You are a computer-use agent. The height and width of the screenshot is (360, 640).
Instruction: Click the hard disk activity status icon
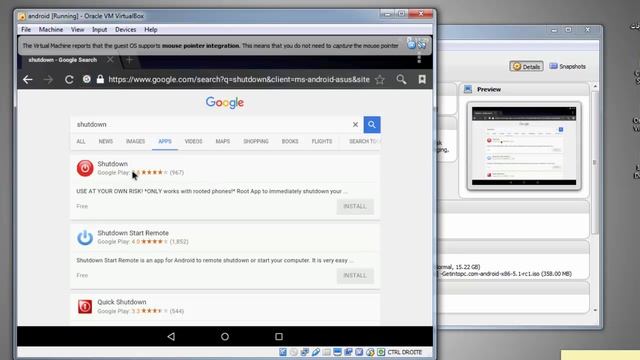[x=283, y=352]
